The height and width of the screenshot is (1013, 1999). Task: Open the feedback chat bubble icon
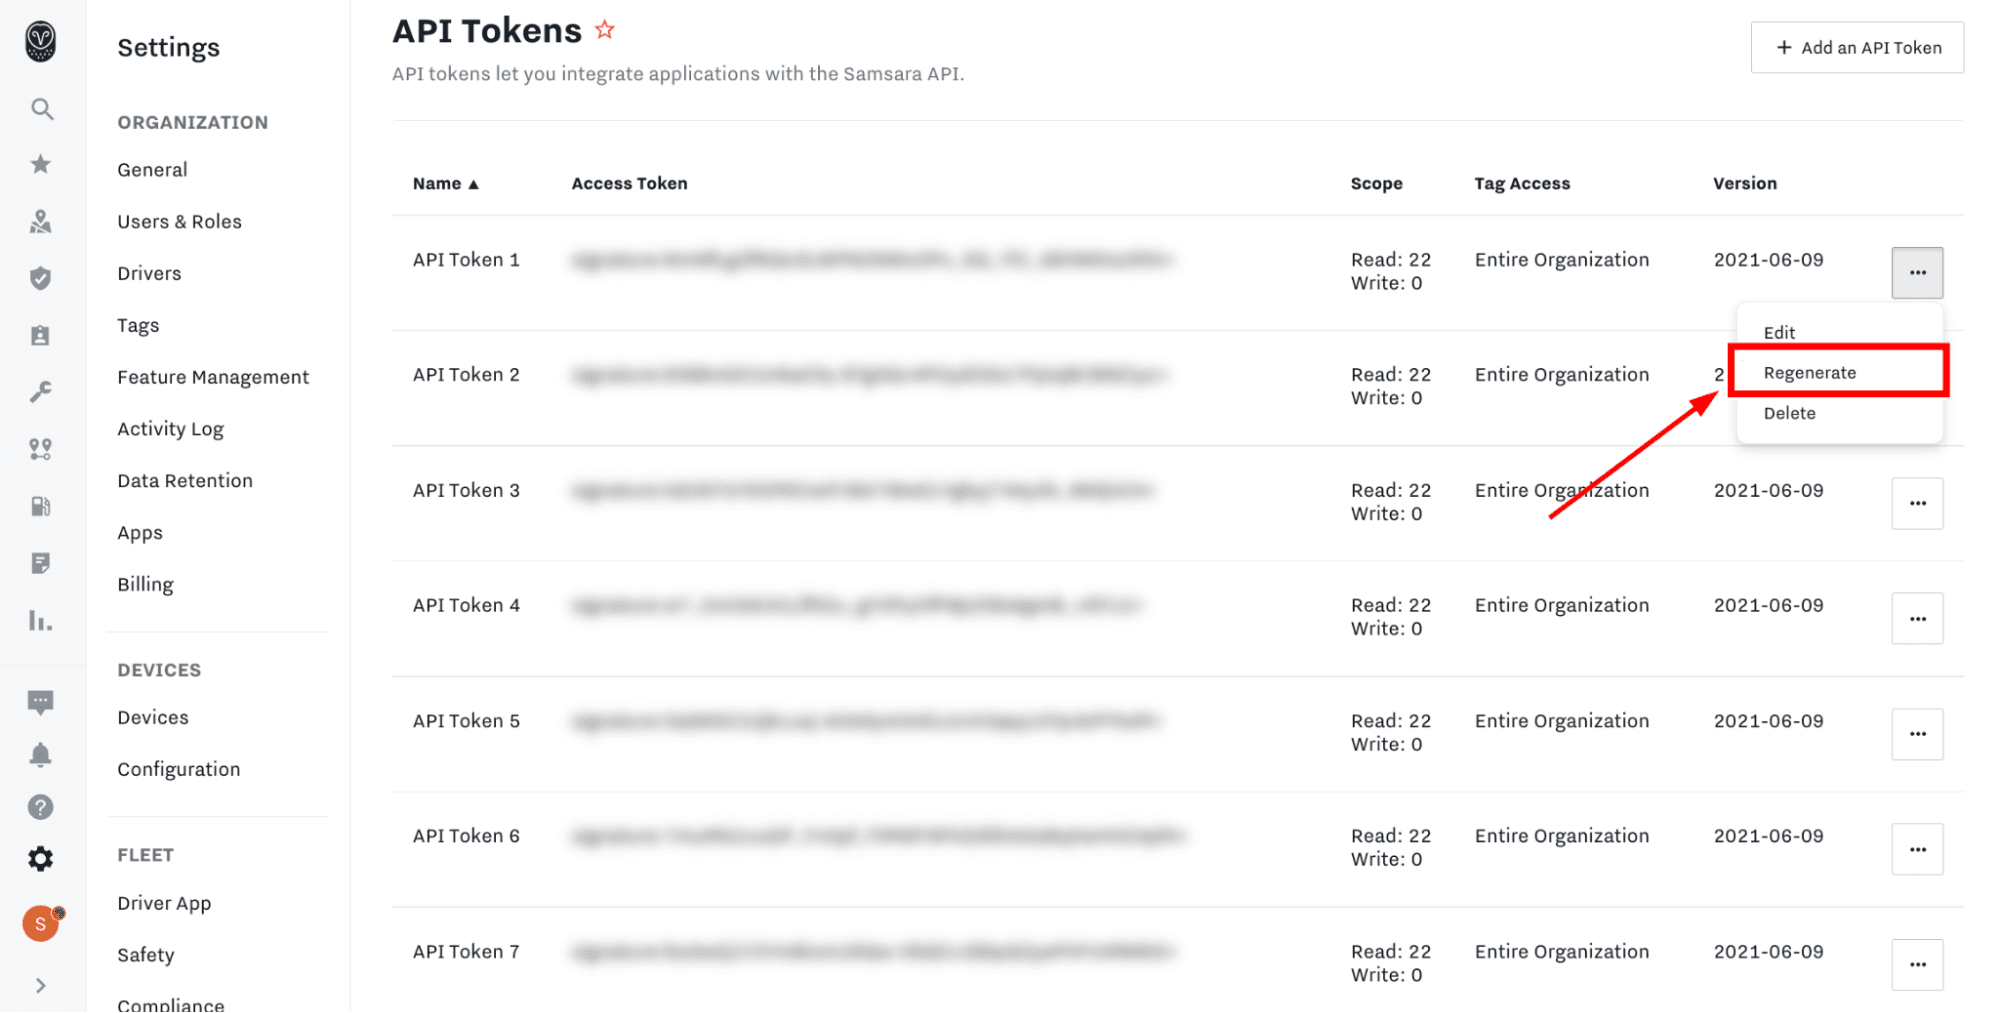tap(41, 702)
